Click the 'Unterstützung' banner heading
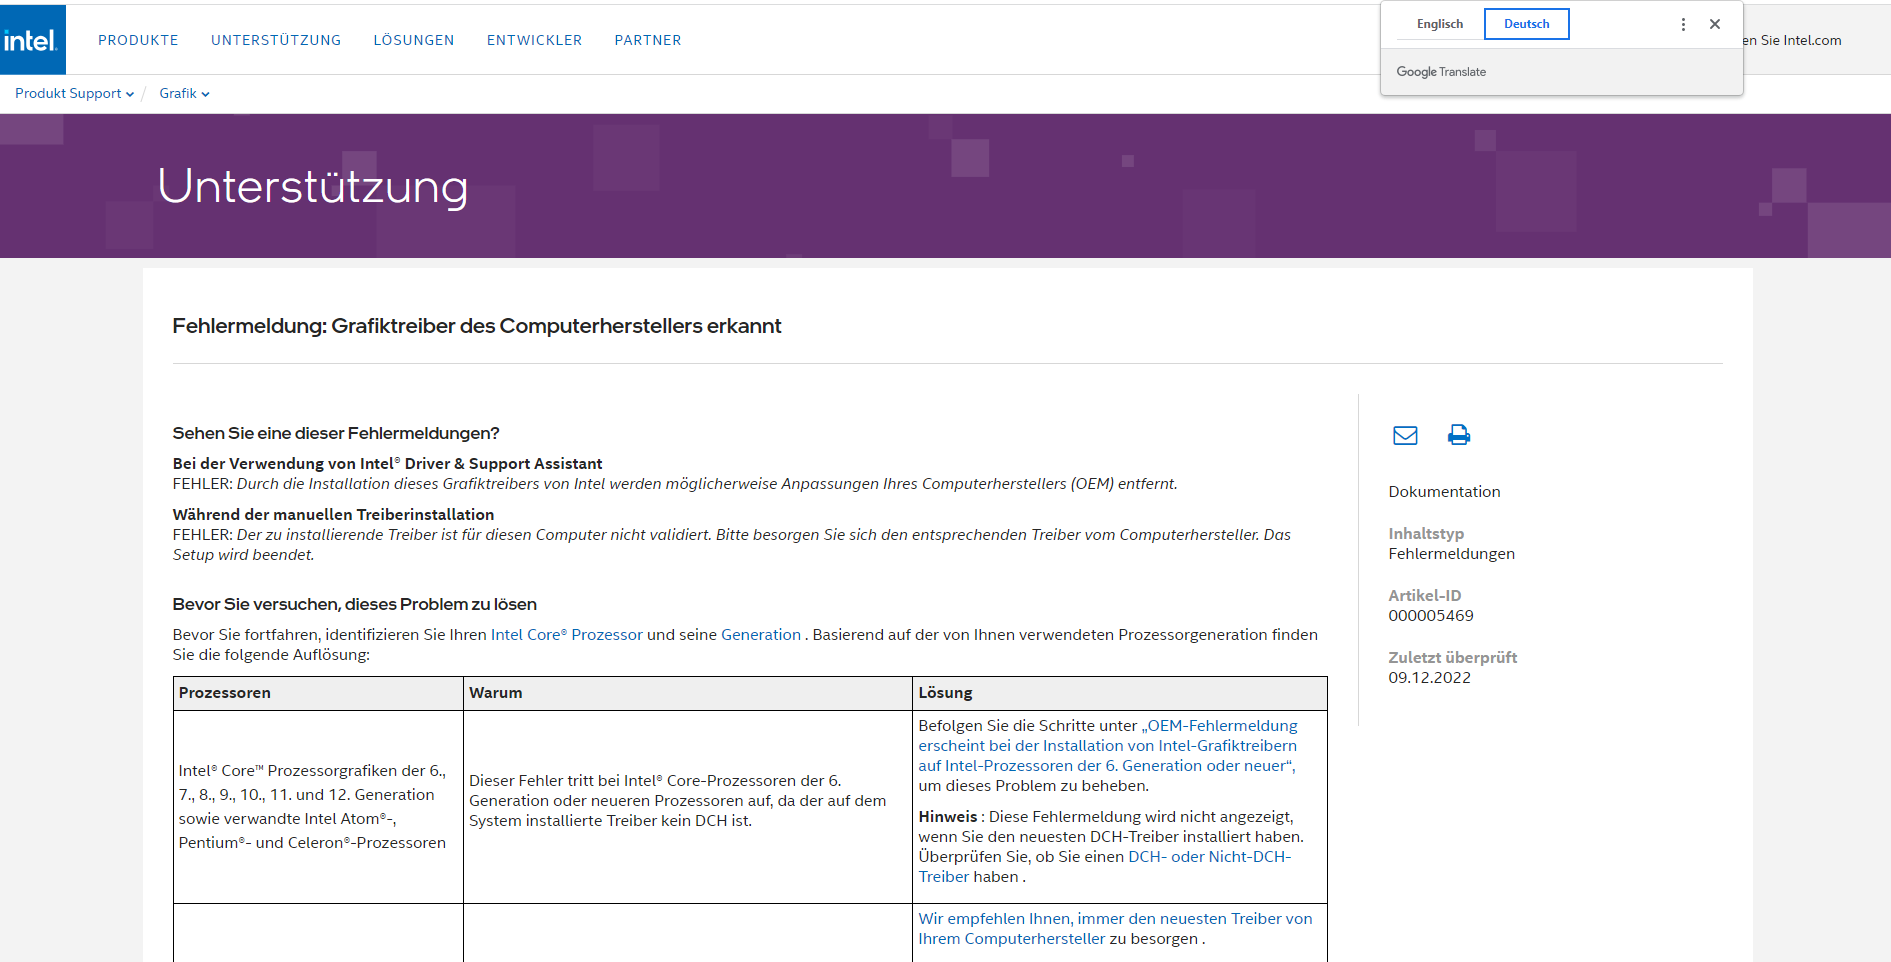The image size is (1891, 962). click(313, 186)
